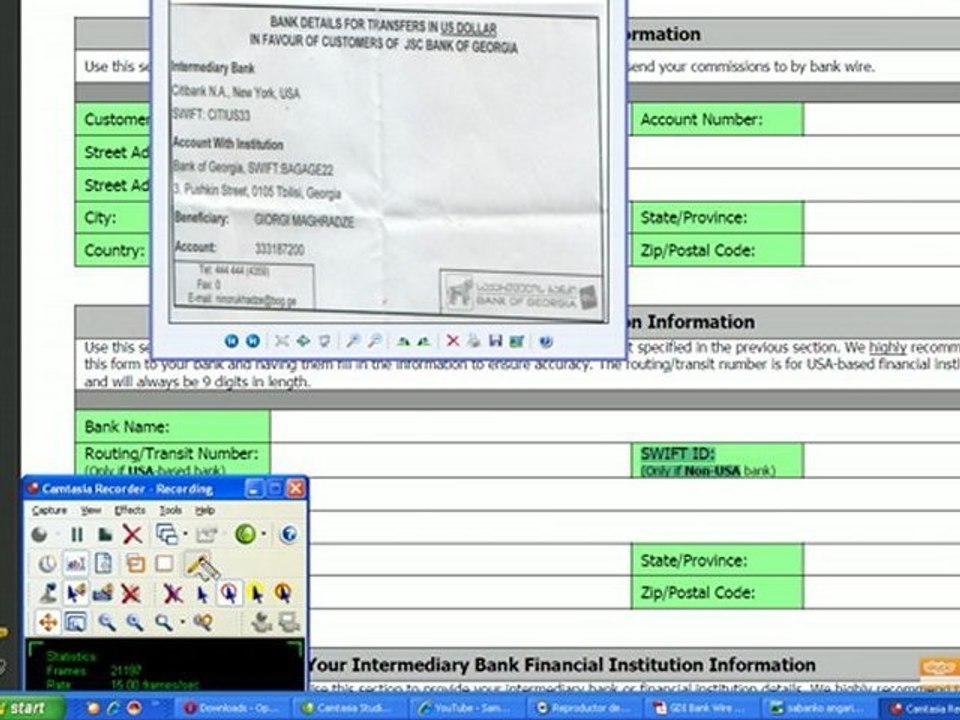Image resolution: width=960 pixels, height=720 pixels.
Task: Toggle the orange arrows AutoPan icon
Action: [48, 622]
